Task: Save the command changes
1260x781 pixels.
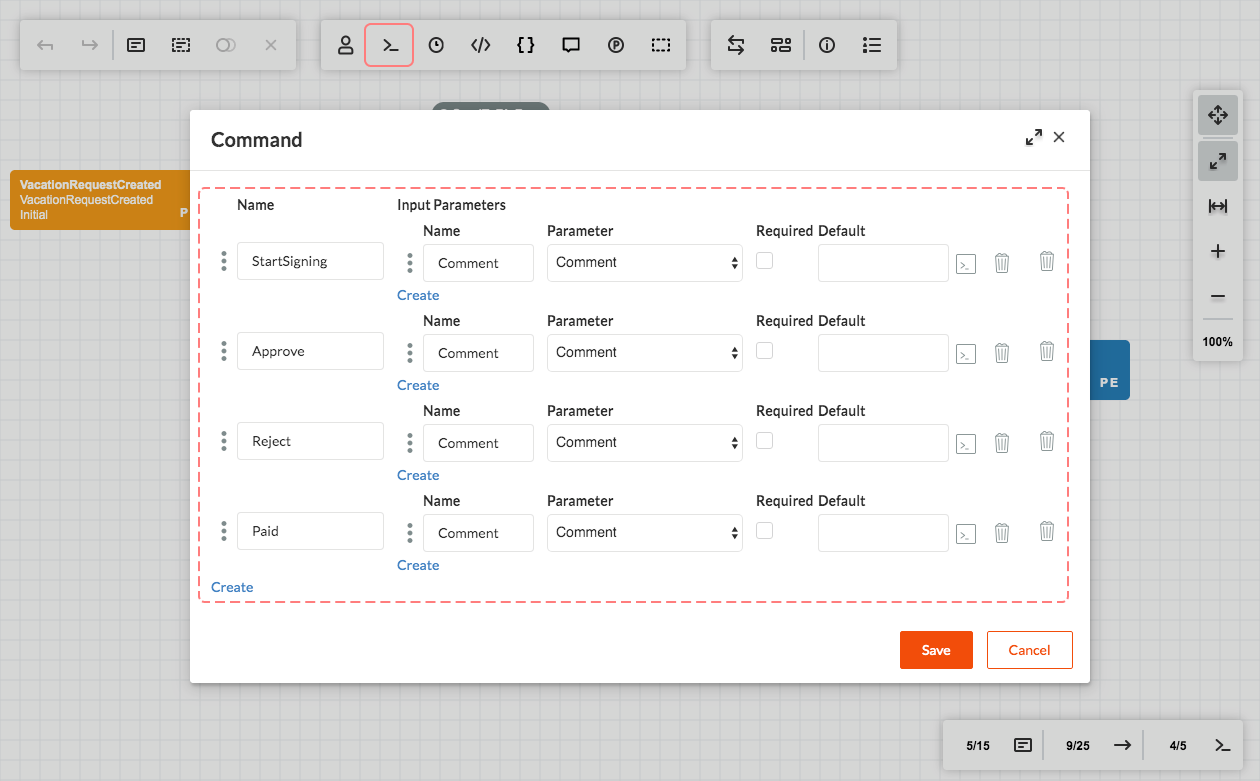Action: [936, 650]
